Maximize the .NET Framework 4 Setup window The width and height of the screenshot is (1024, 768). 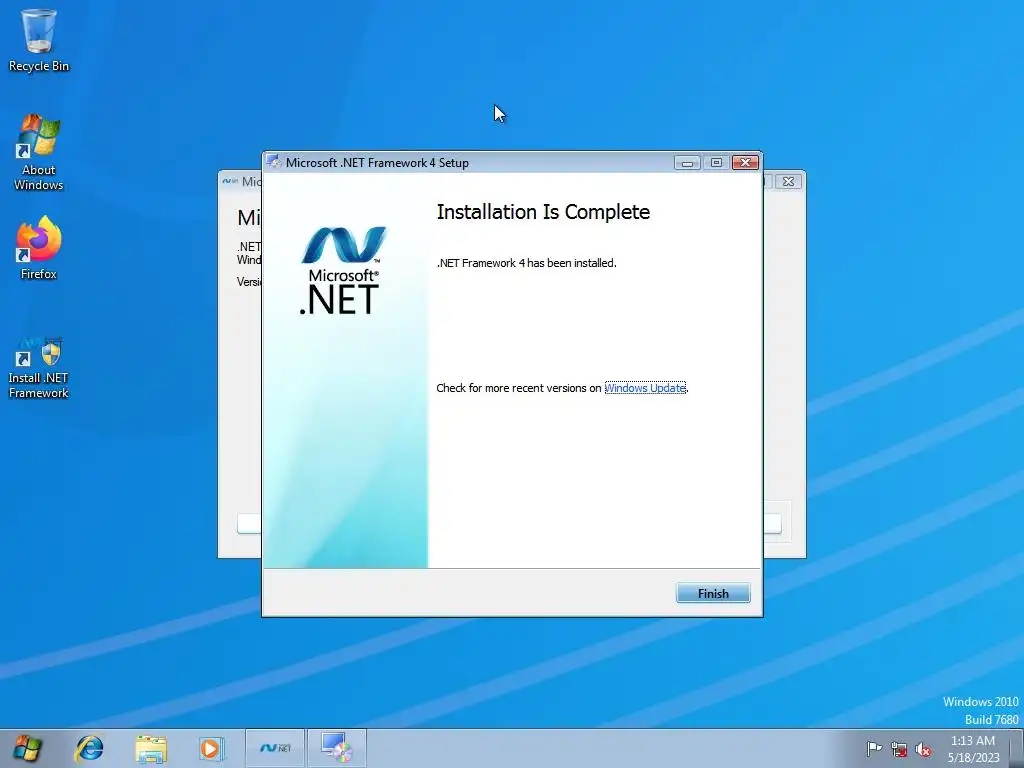[x=716, y=163]
